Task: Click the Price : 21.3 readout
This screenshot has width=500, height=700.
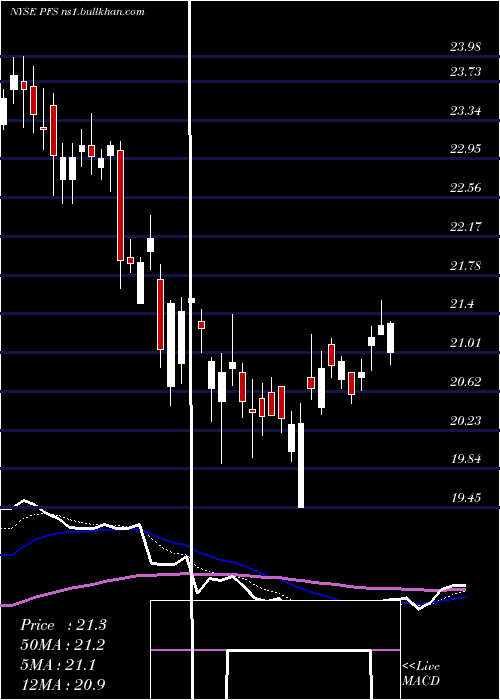Action: [x=63, y=625]
